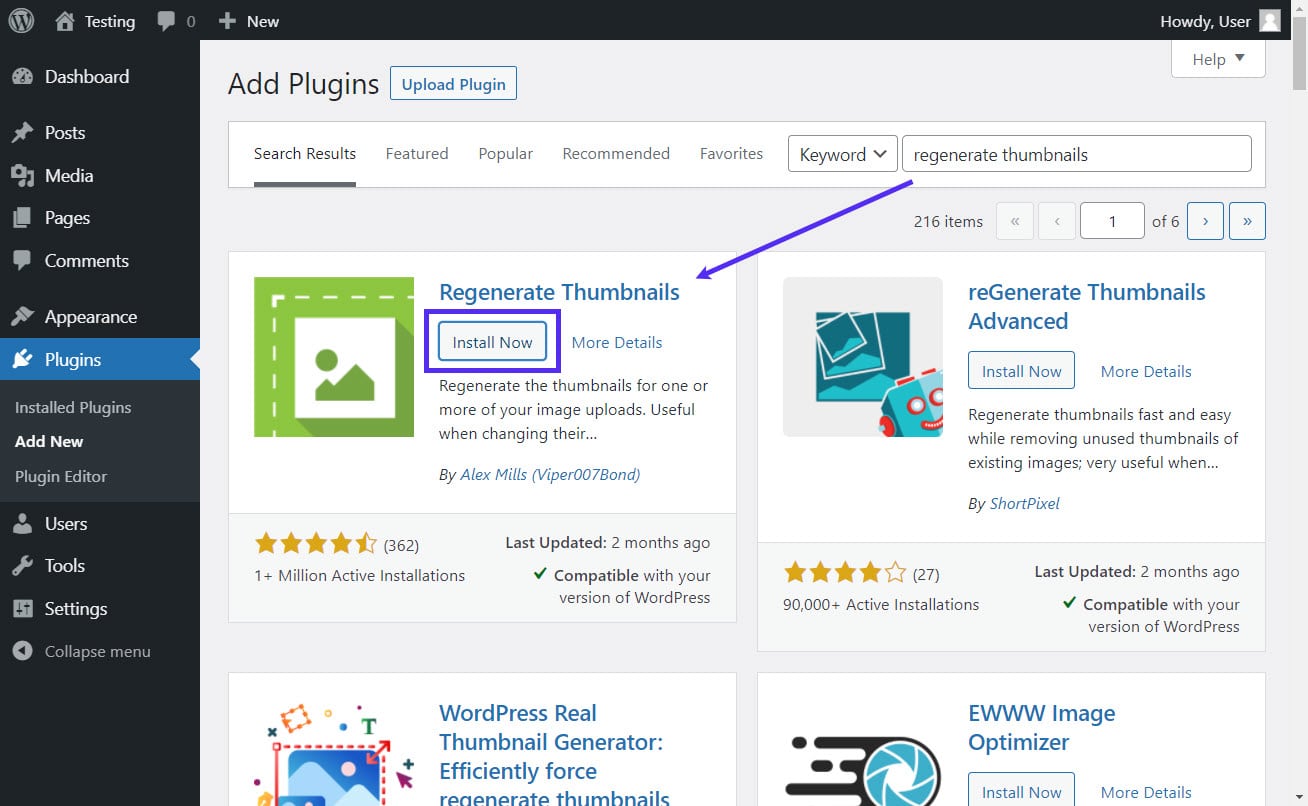Click the WordPress logo in admin bar

coord(21,21)
